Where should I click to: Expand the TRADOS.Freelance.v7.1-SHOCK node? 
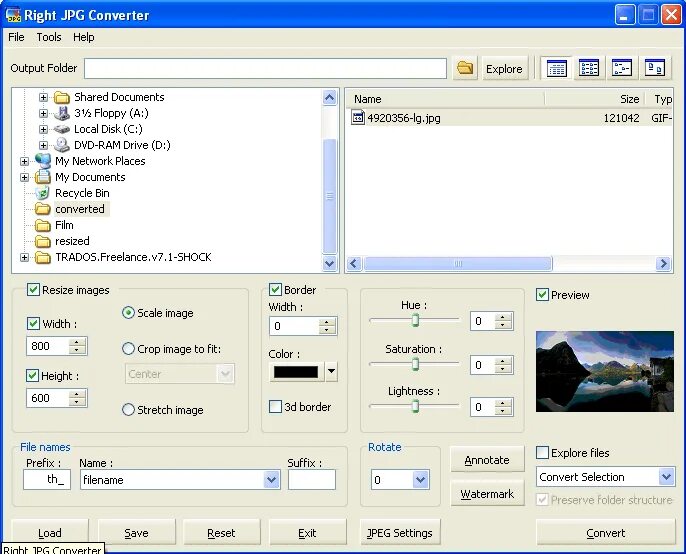tap(24, 257)
